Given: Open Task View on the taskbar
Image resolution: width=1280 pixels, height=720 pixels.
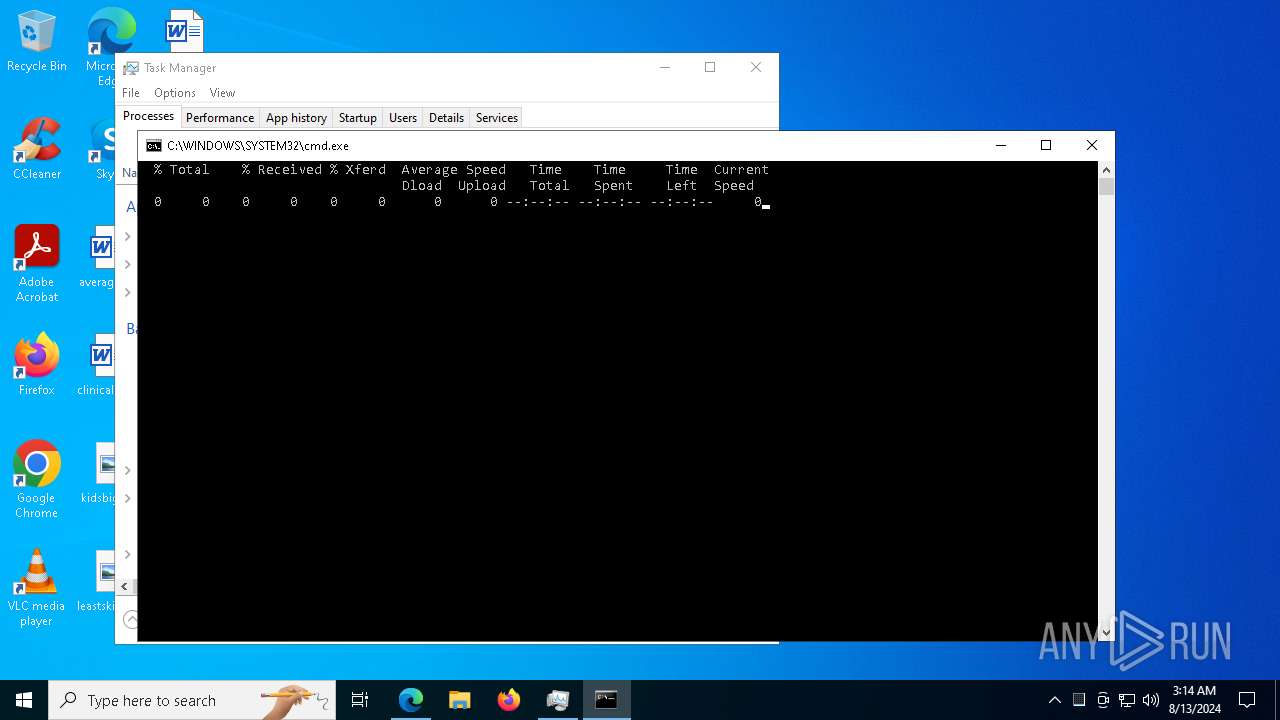Looking at the screenshot, I should tap(360, 700).
